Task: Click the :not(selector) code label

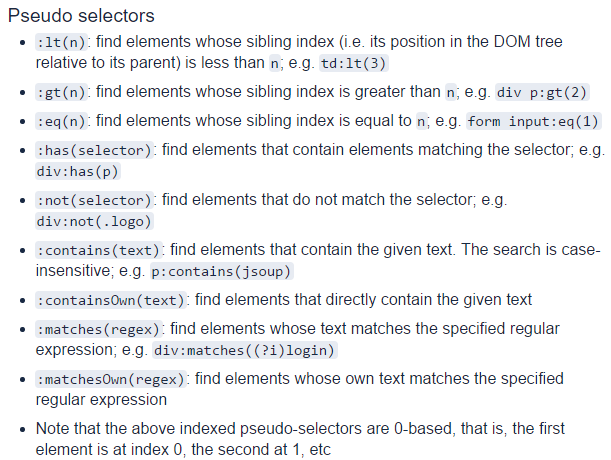Action: click(94, 200)
